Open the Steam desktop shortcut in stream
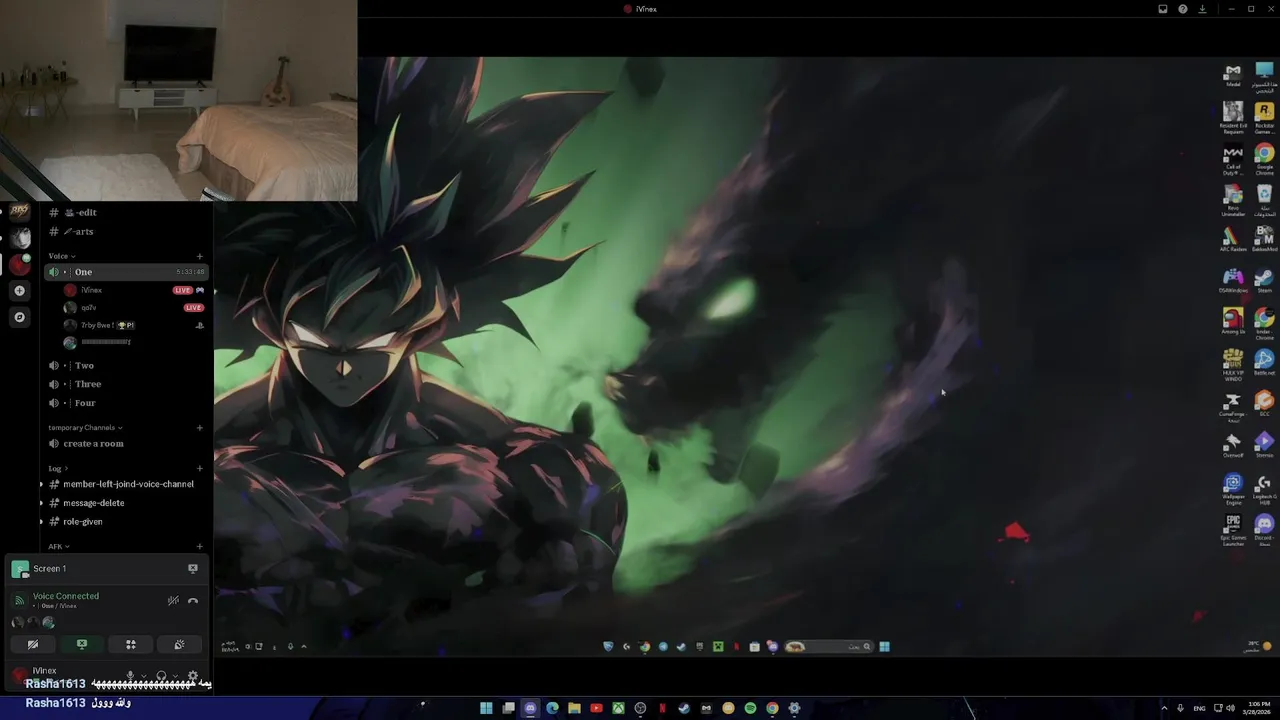 click(x=1264, y=281)
